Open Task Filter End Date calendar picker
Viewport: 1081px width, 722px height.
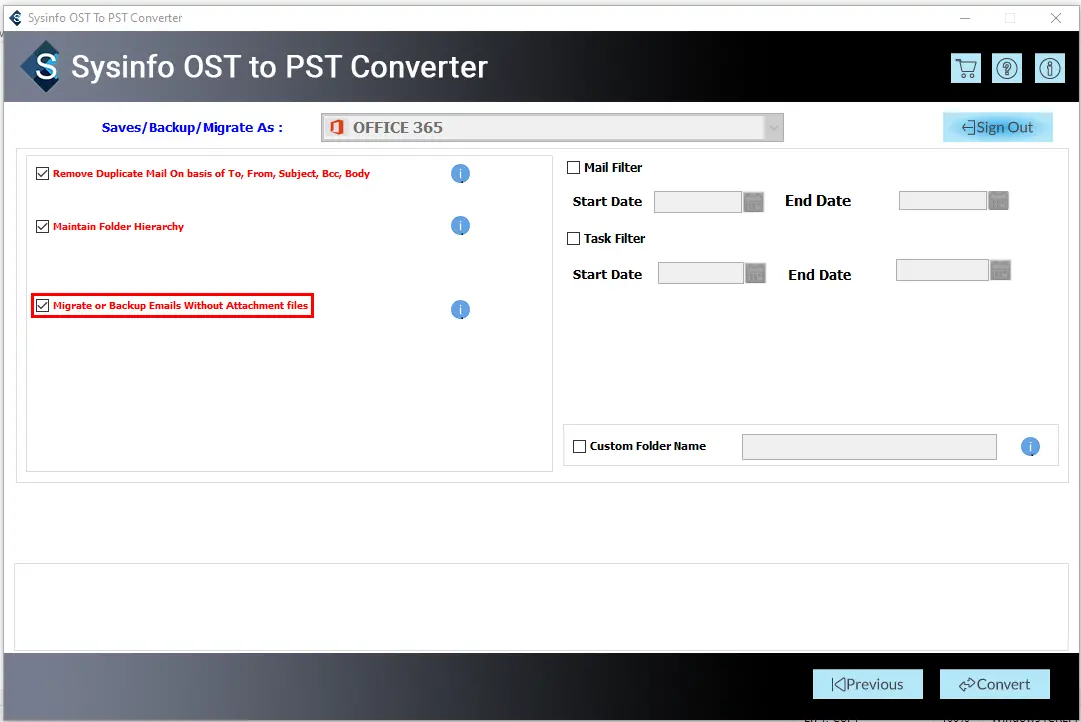1000,270
